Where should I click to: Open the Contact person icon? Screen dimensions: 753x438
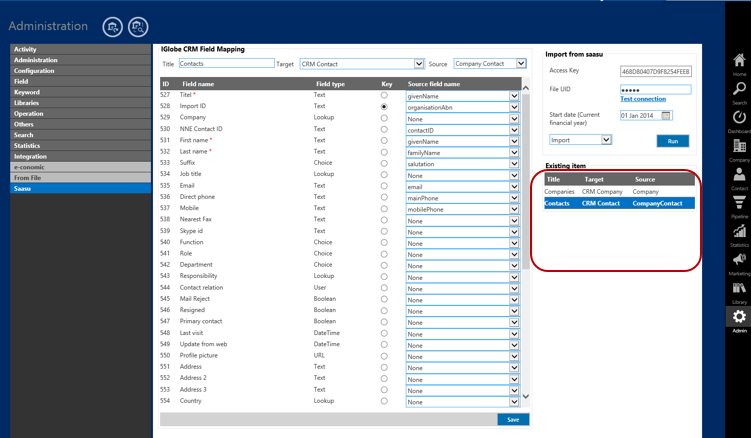click(x=739, y=174)
